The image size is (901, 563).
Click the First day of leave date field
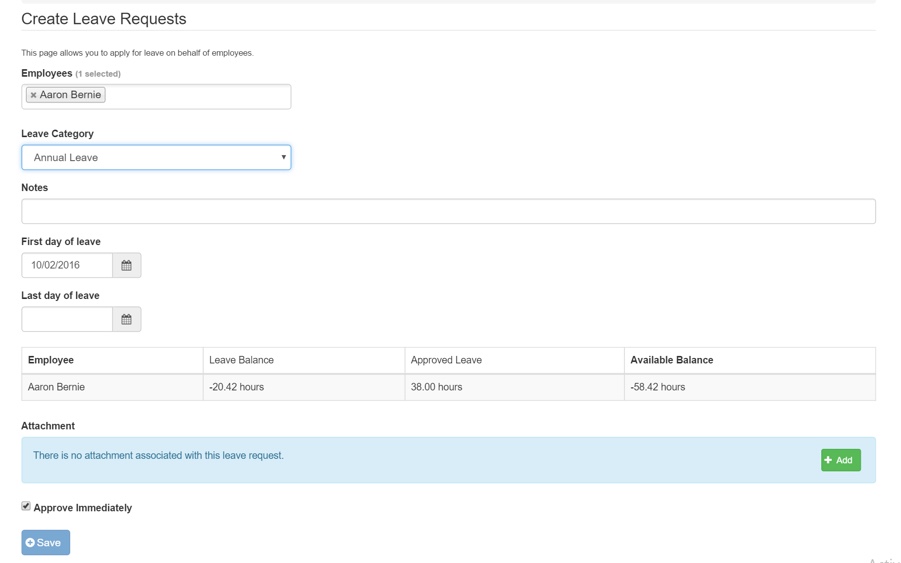[67, 265]
